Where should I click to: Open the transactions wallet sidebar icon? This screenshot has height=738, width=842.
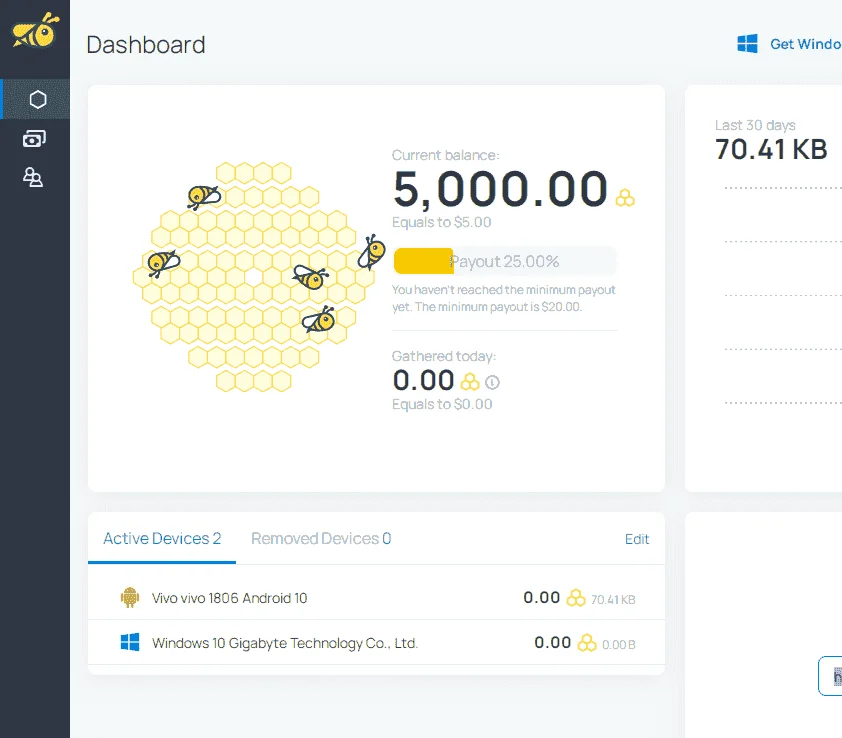pos(34,139)
